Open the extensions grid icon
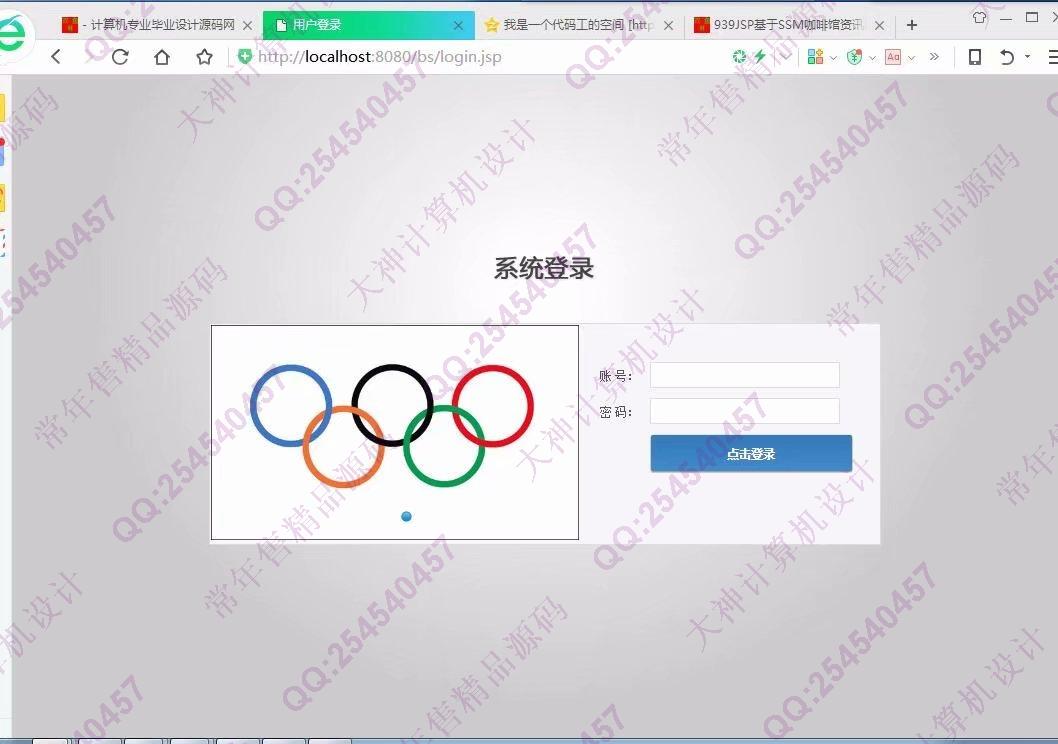The image size is (1058, 744). 815,57
